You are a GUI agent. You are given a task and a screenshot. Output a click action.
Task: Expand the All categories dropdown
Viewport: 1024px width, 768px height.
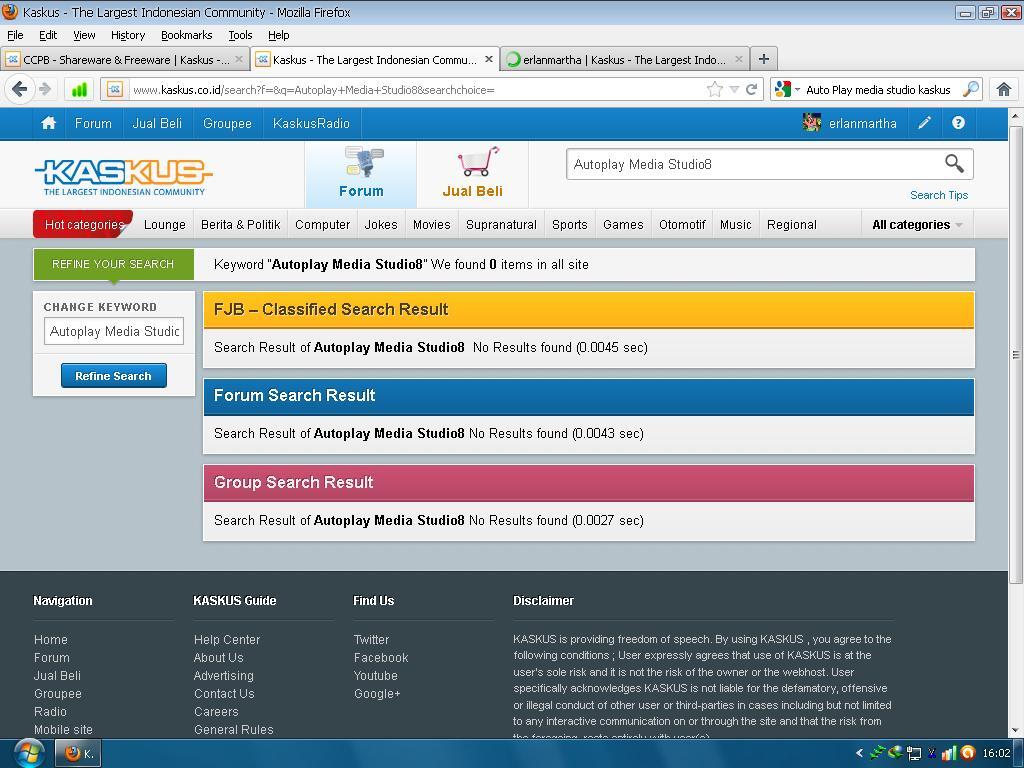[918, 225]
